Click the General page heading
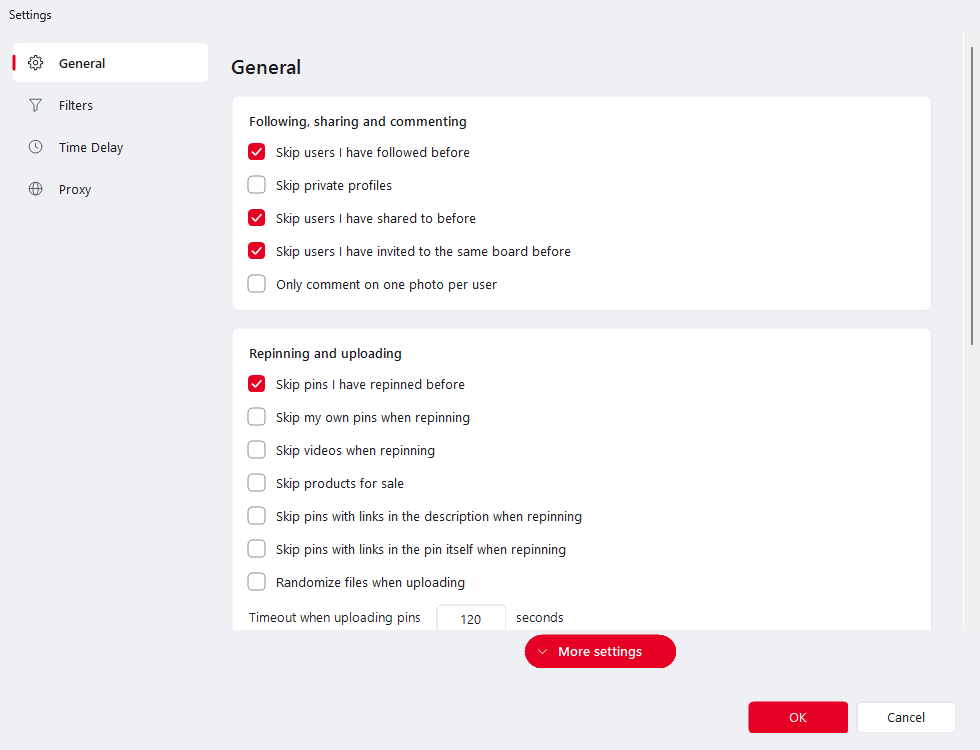Viewport: 980px width, 750px height. click(266, 67)
